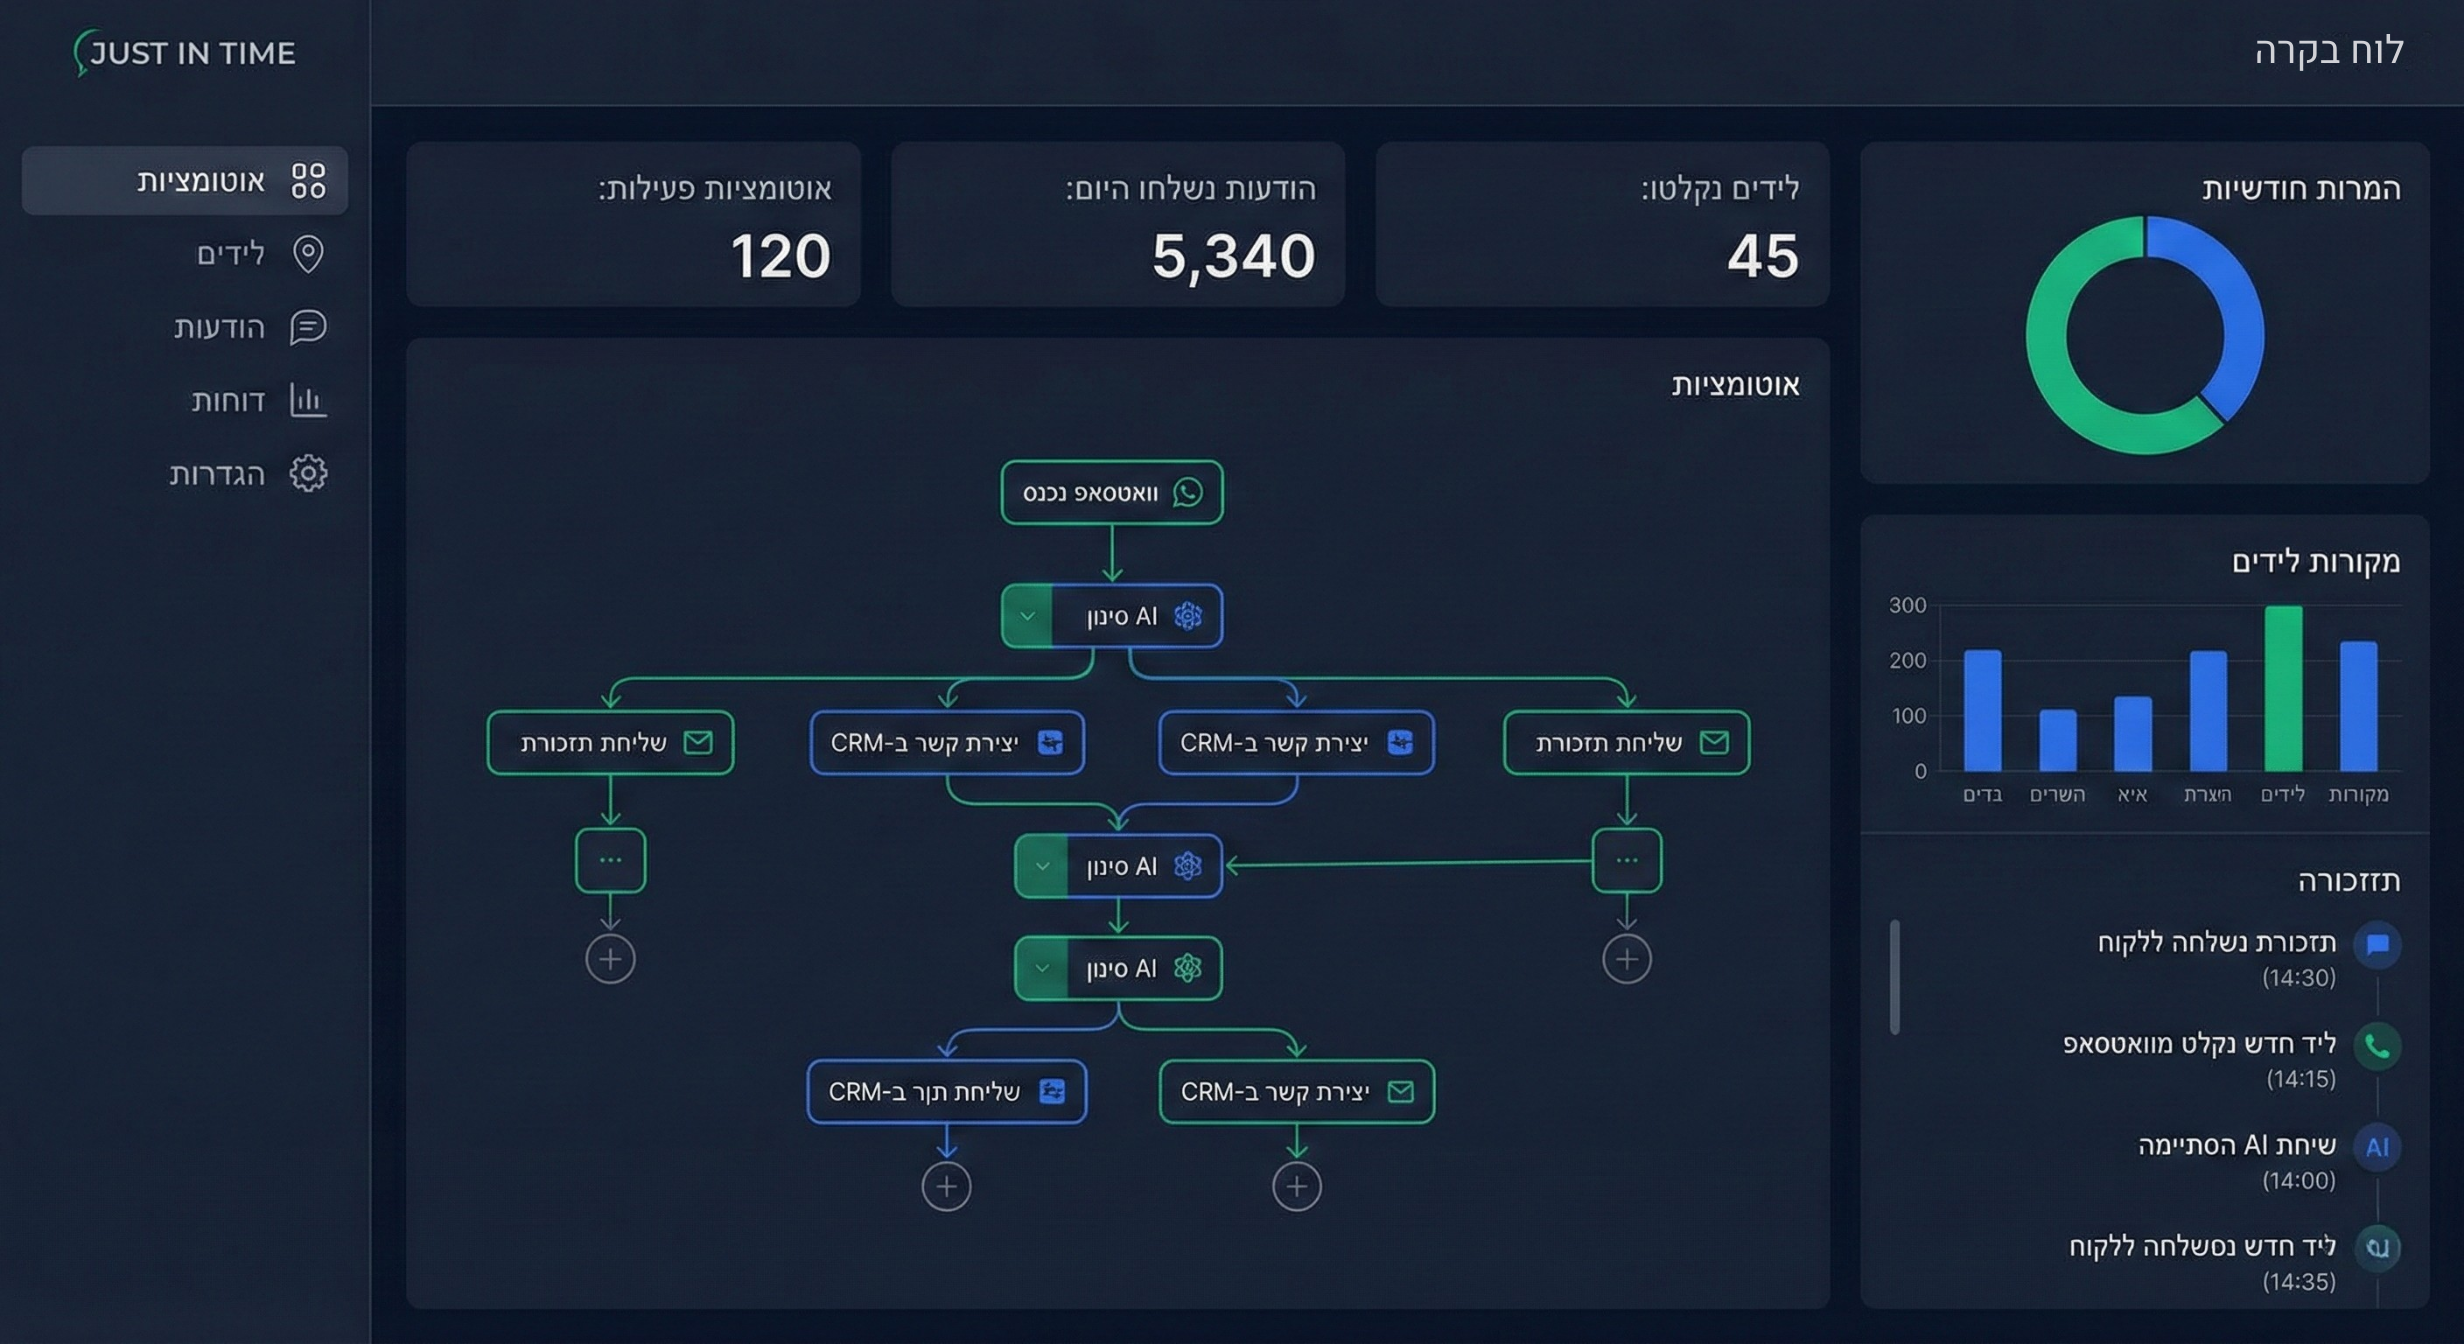2464x1344 pixels.
Task: Expand the lowest סינון AI node chevron
Action: click(1042, 968)
